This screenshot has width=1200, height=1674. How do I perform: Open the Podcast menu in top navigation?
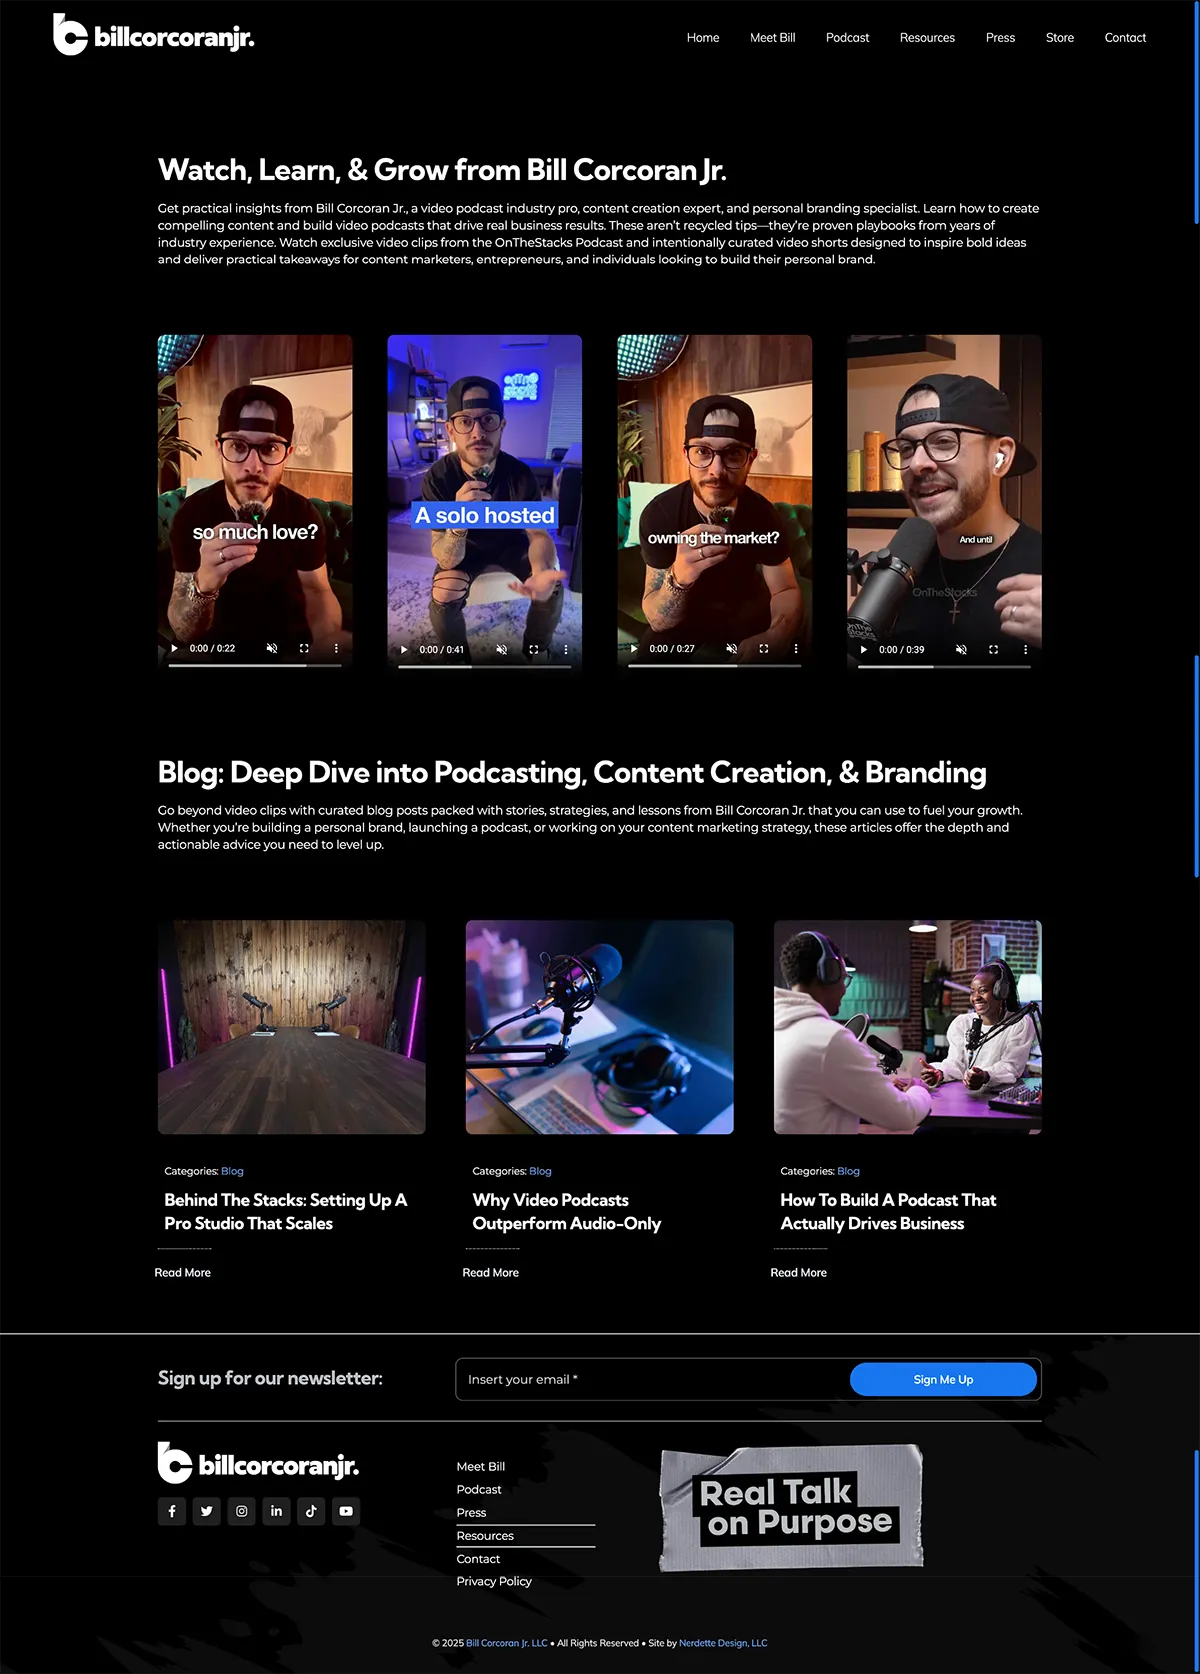(x=847, y=38)
